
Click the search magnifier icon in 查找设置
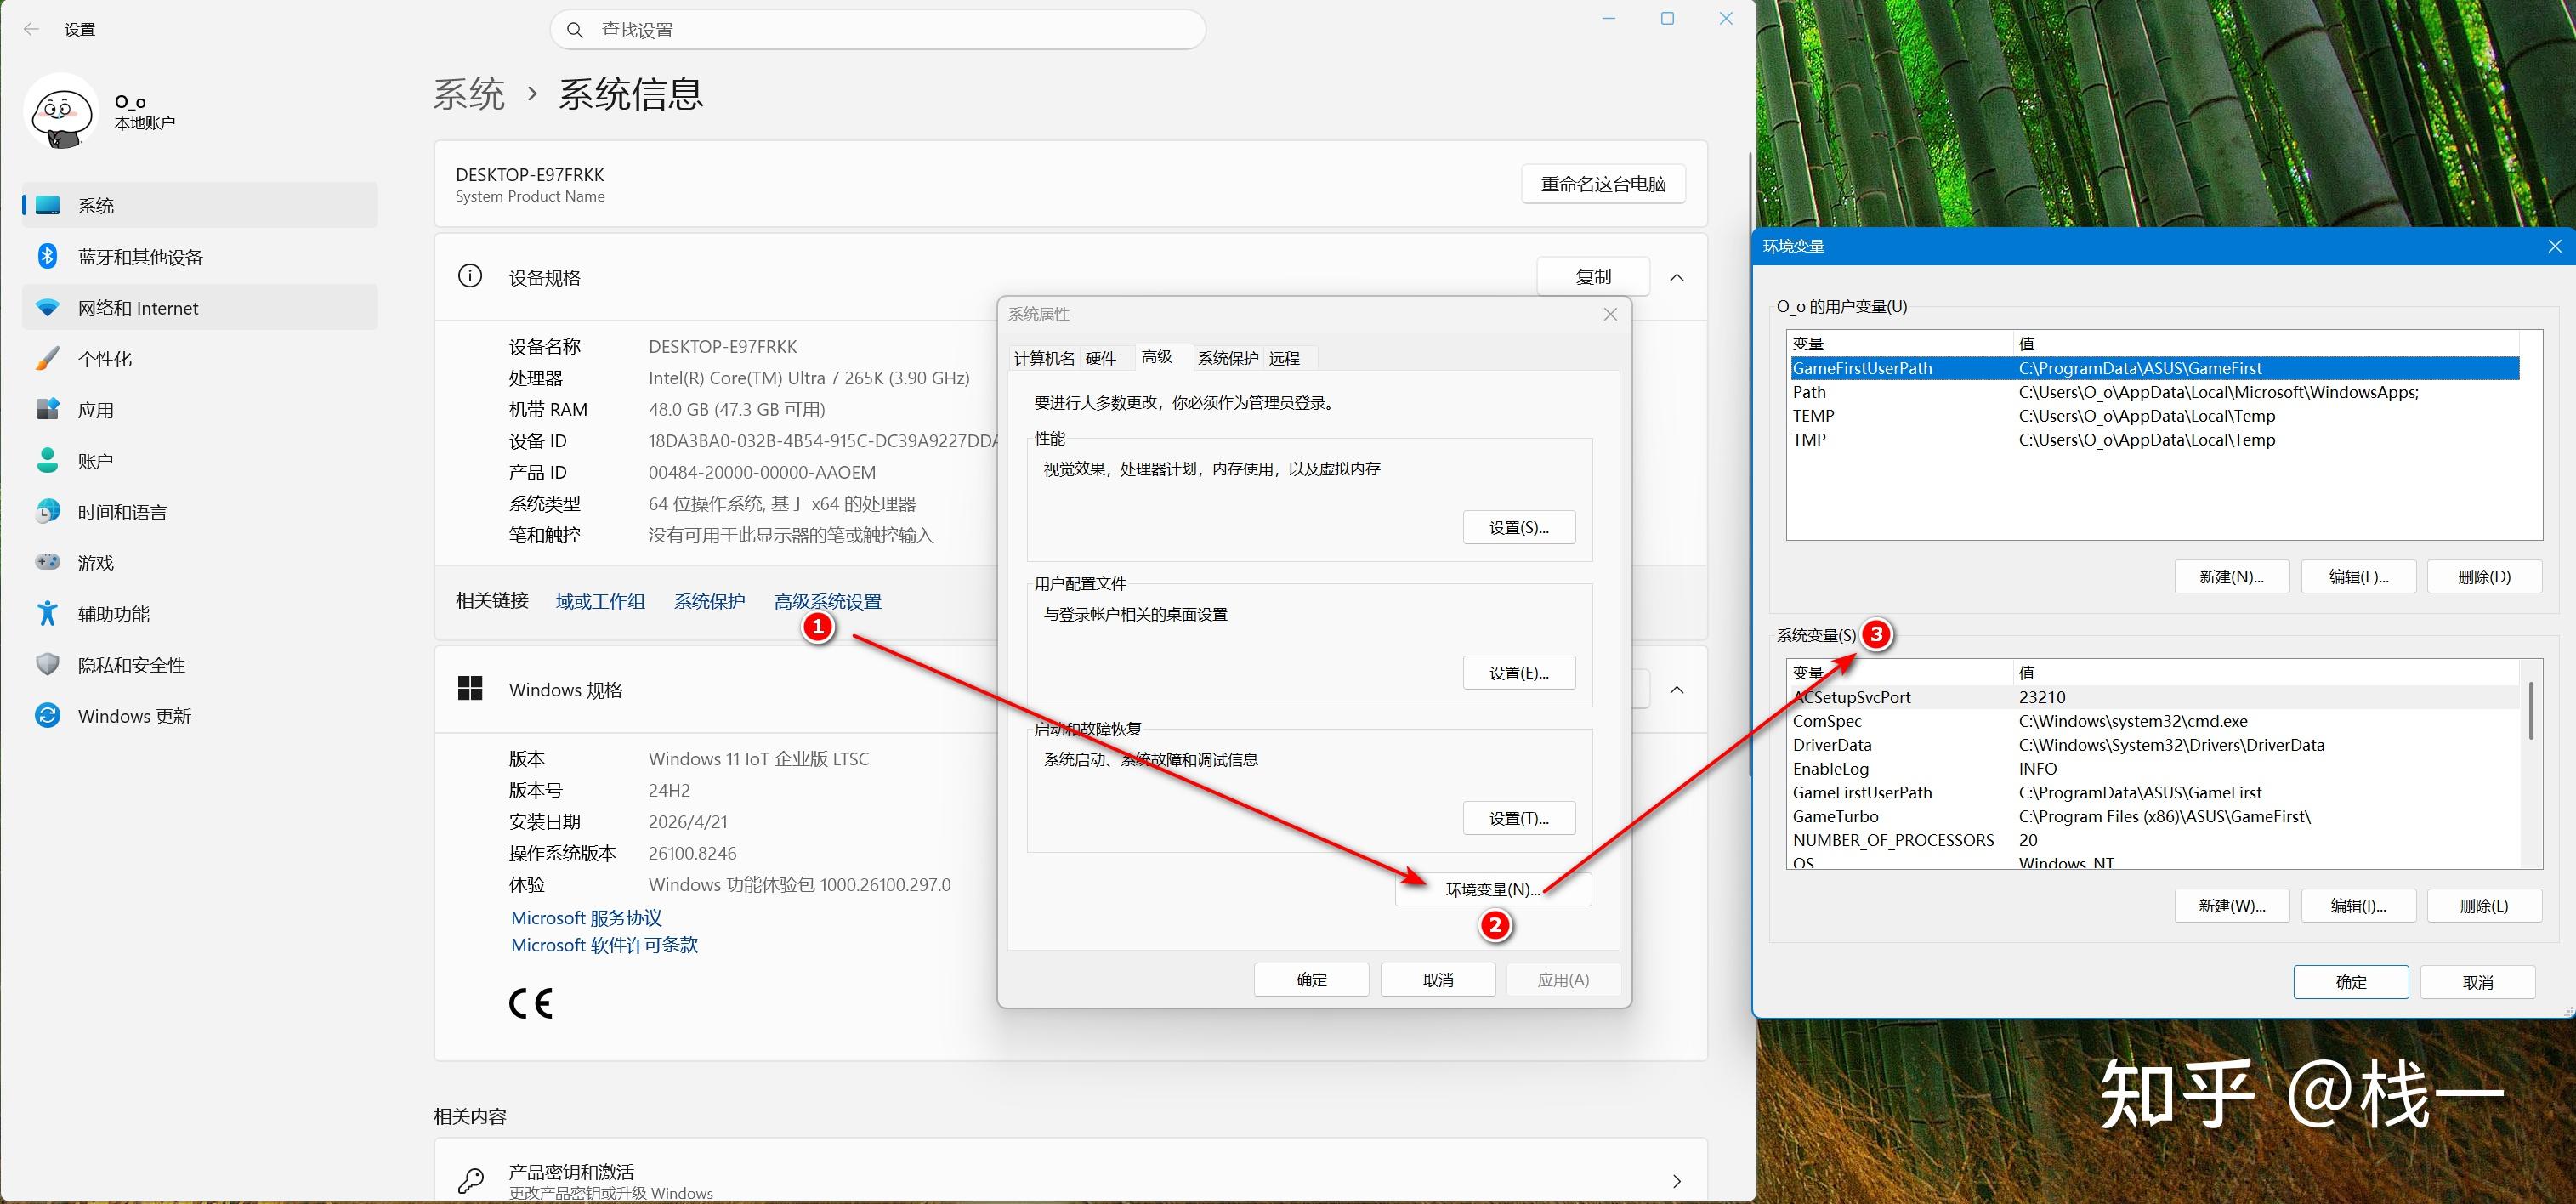pyautogui.click(x=575, y=30)
